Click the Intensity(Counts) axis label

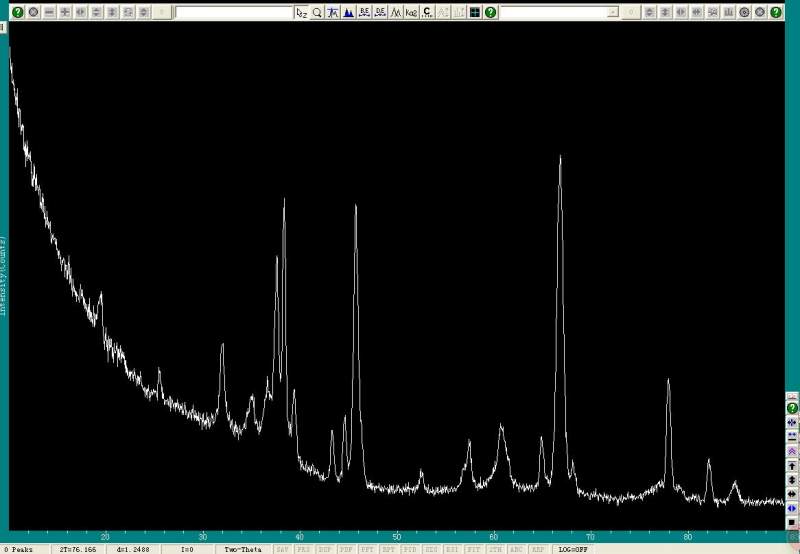click(4, 276)
